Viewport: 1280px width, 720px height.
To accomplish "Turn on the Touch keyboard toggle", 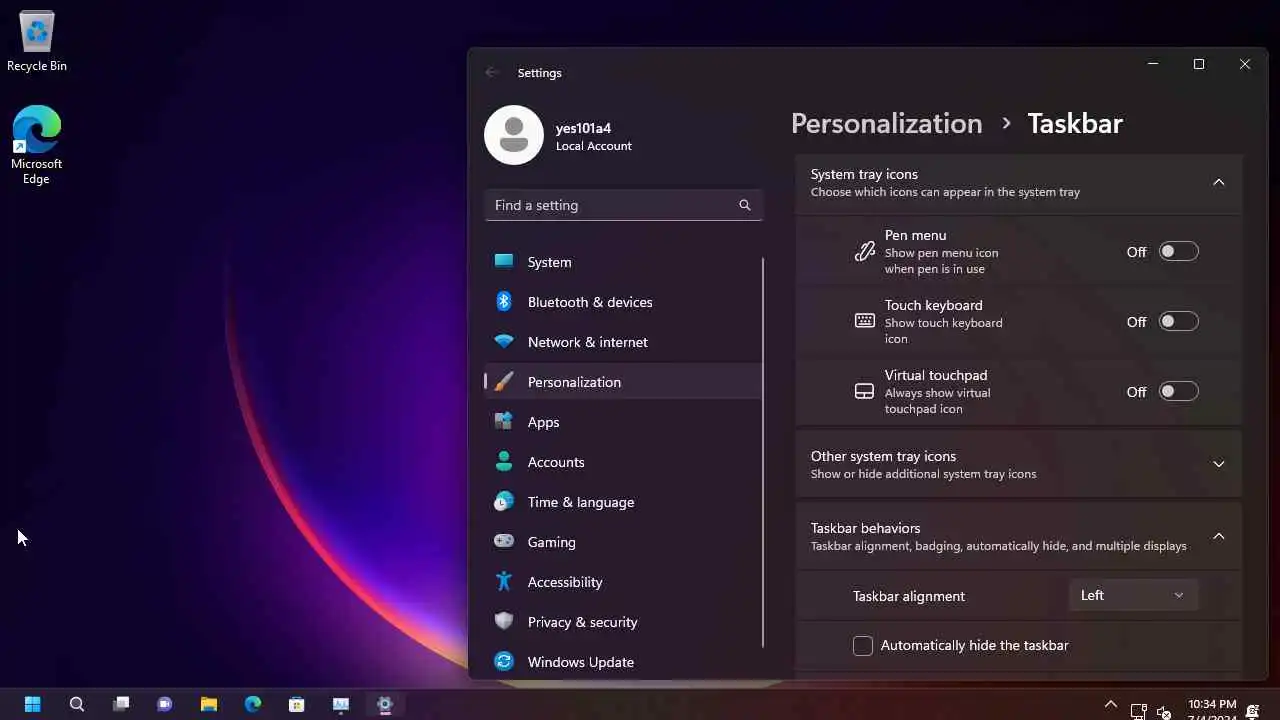I will point(1178,321).
